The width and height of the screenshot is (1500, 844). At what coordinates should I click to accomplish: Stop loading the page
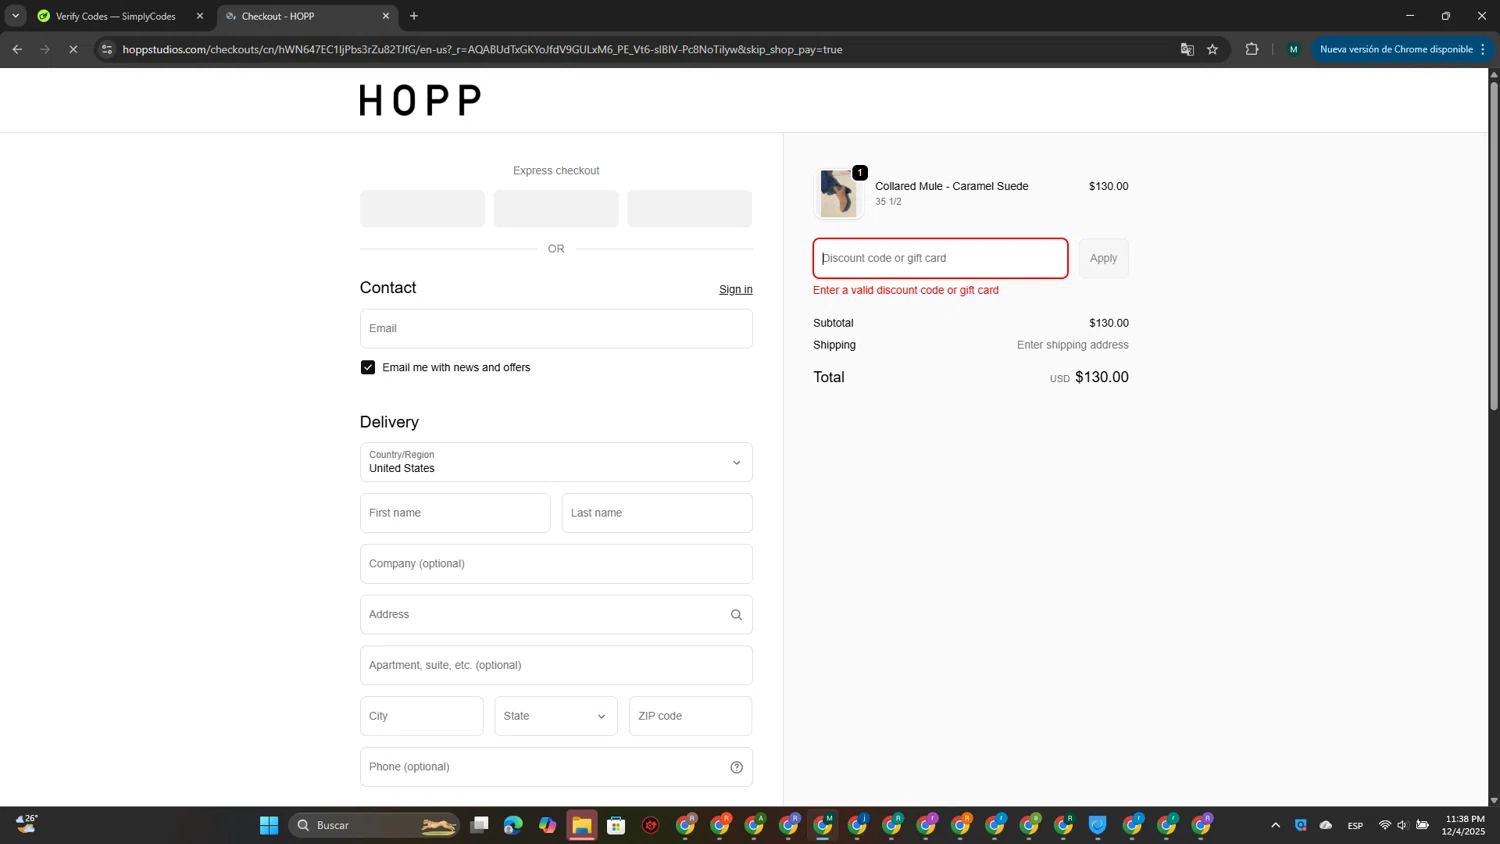(73, 49)
